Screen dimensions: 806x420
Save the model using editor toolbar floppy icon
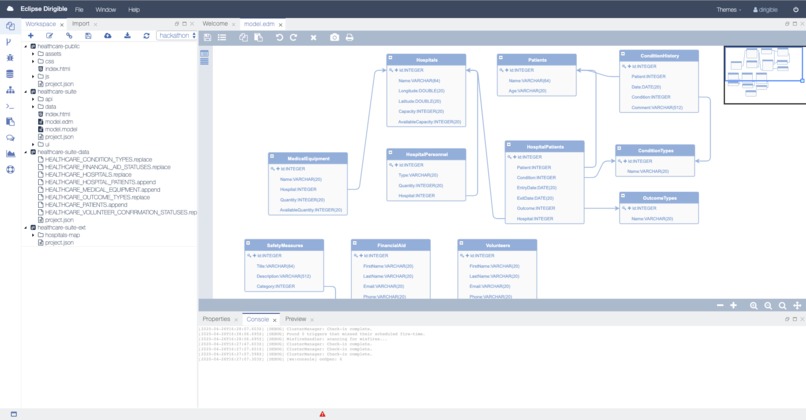click(208, 38)
